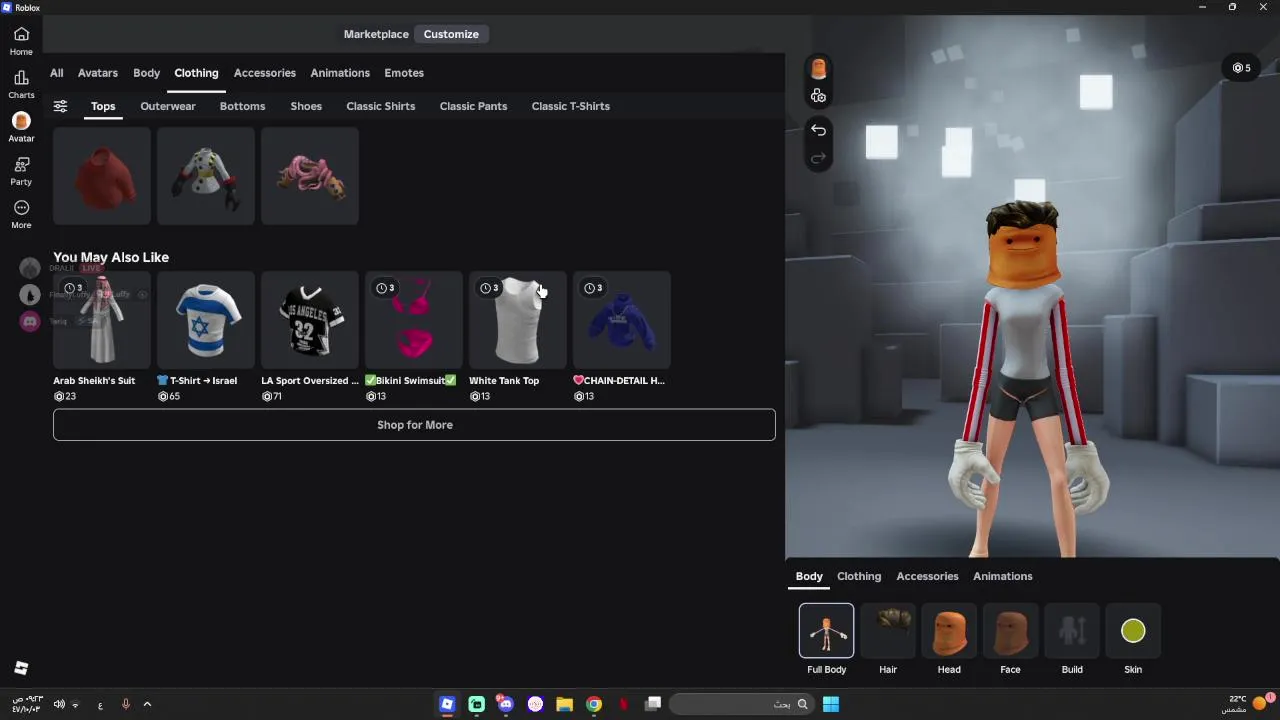Switch to Body tab in avatar panel
1280x720 pixels.
[x=809, y=576]
